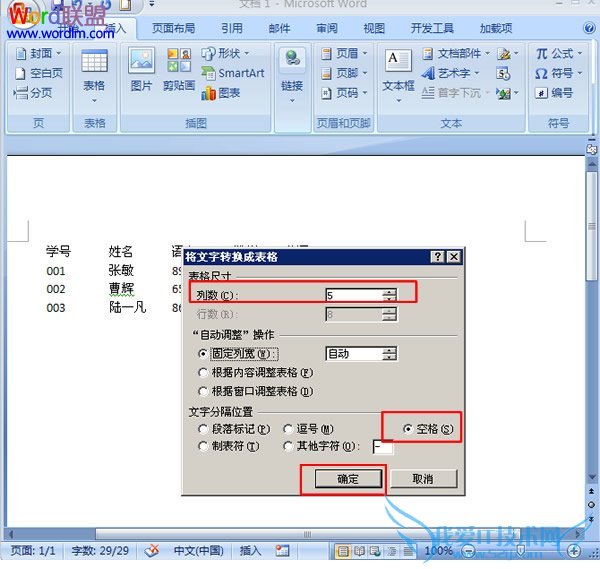Insert a page break with 分页
The height and width of the screenshot is (569, 600).
click(33, 93)
